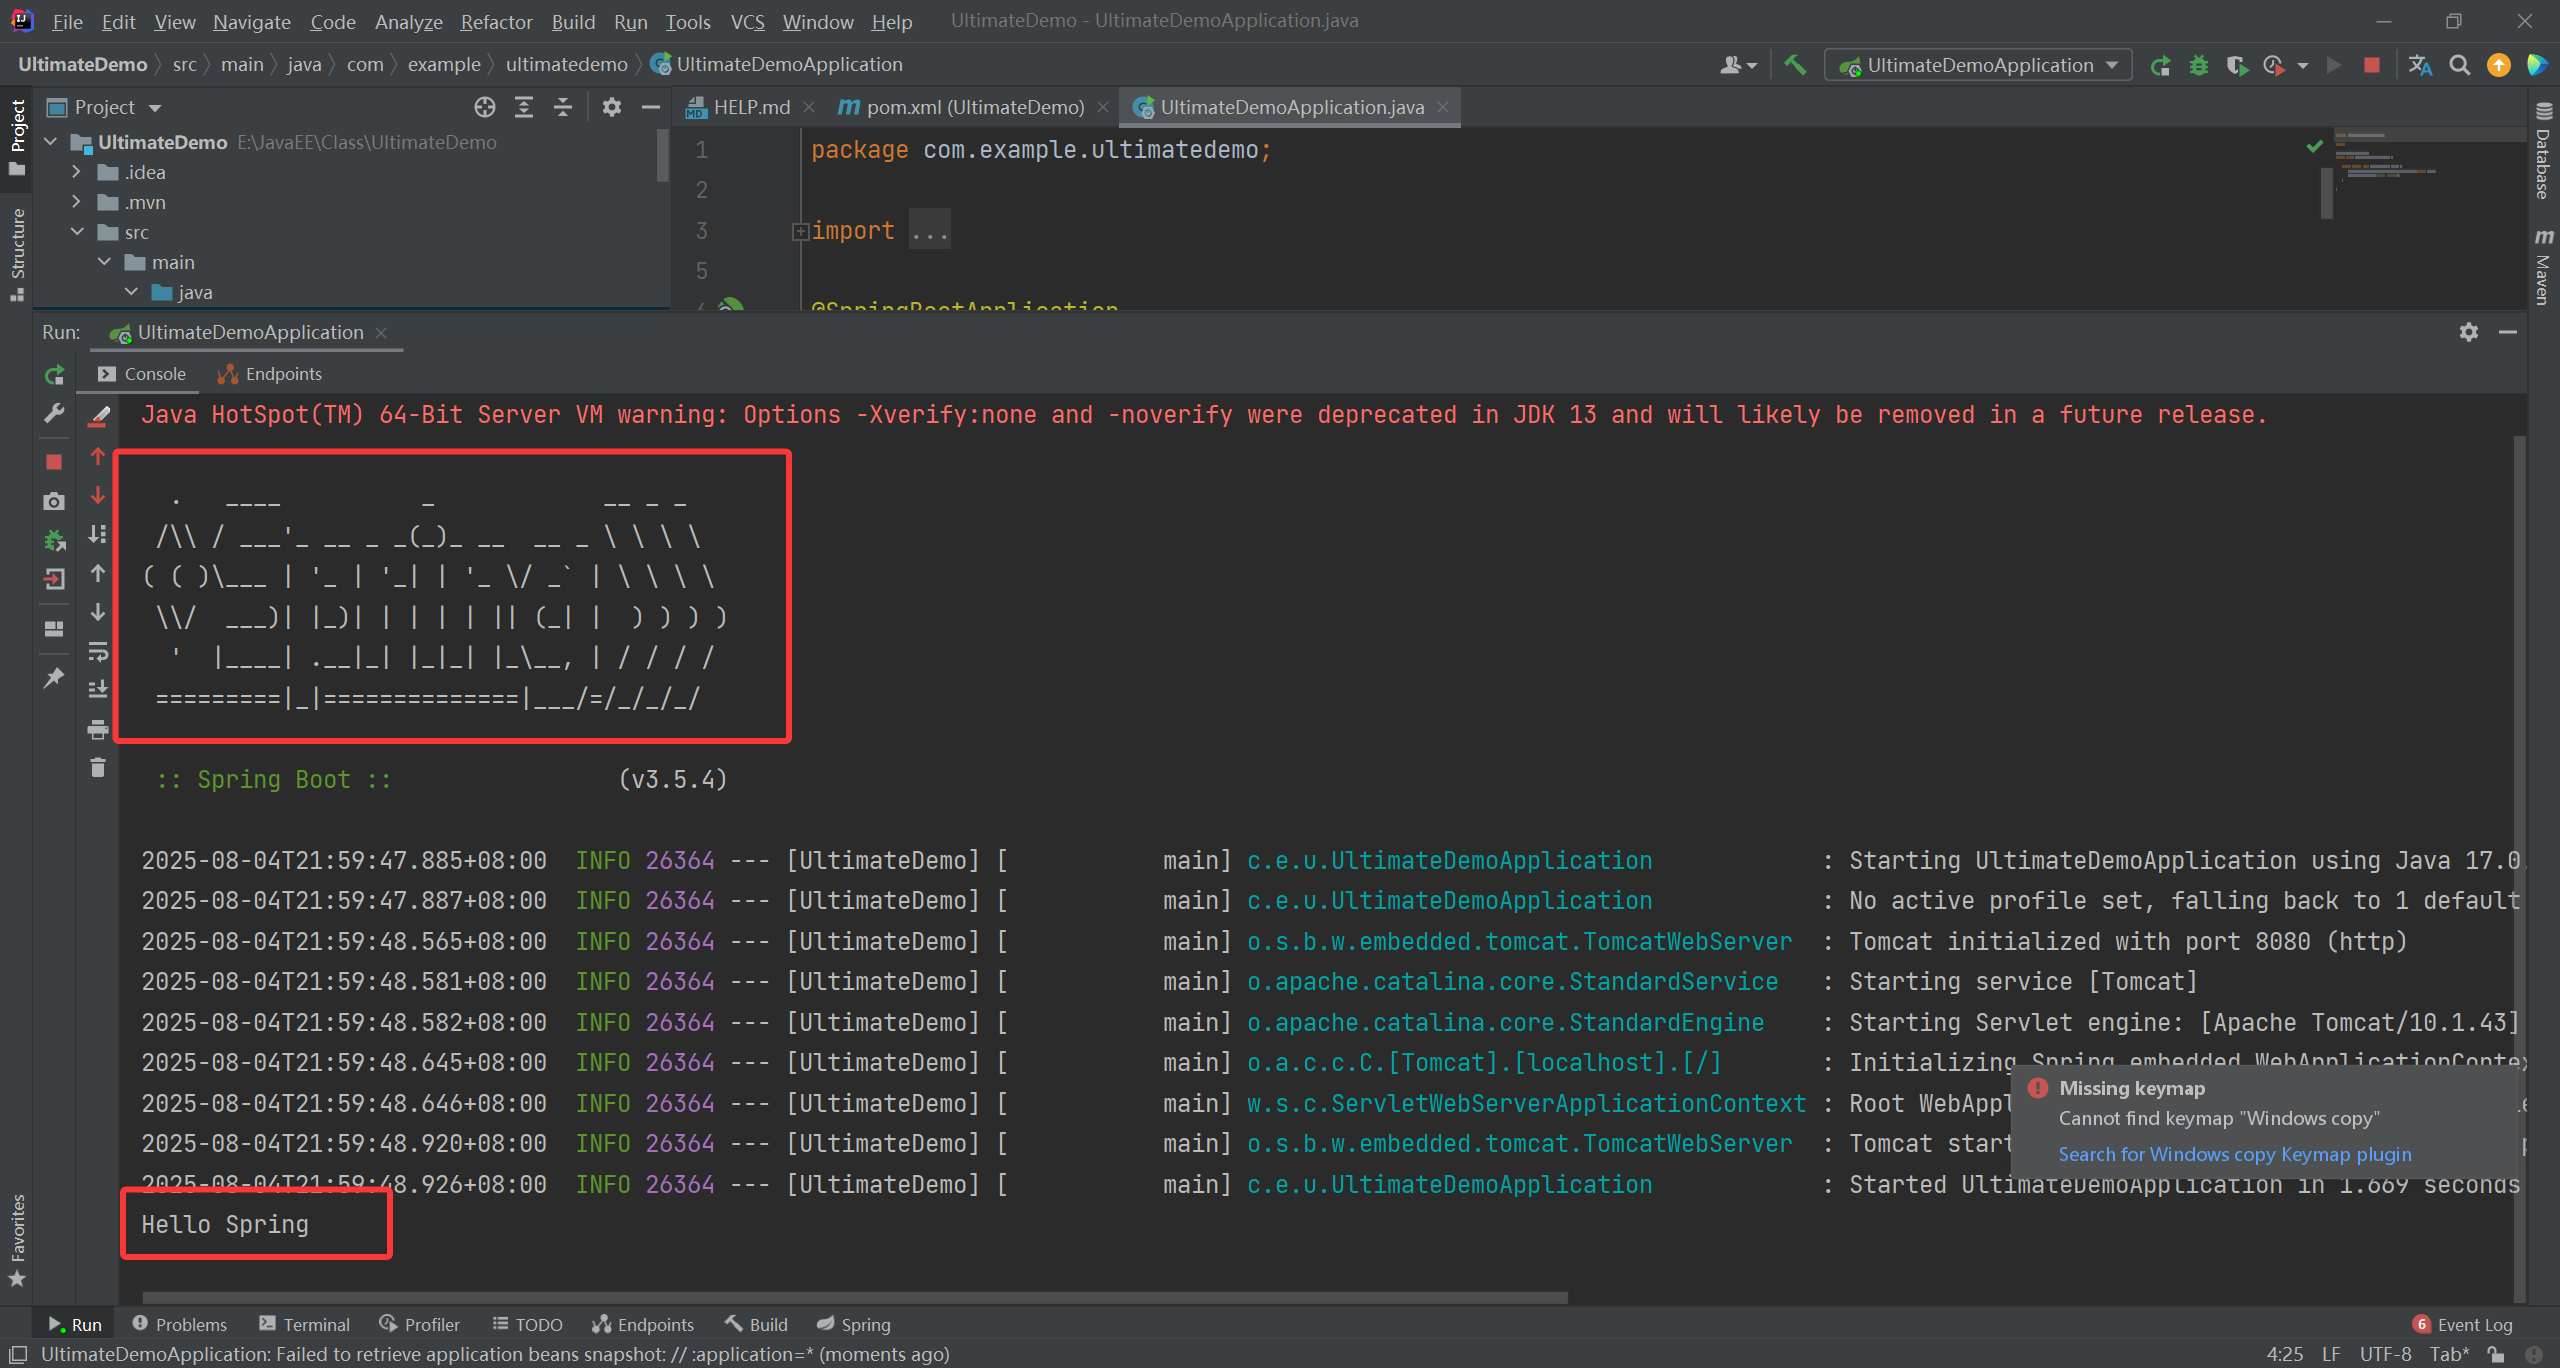Rerun the application from the Run panel sidebar
Image resolution: width=2560 pixels, height=1368 pixels.
54,375
